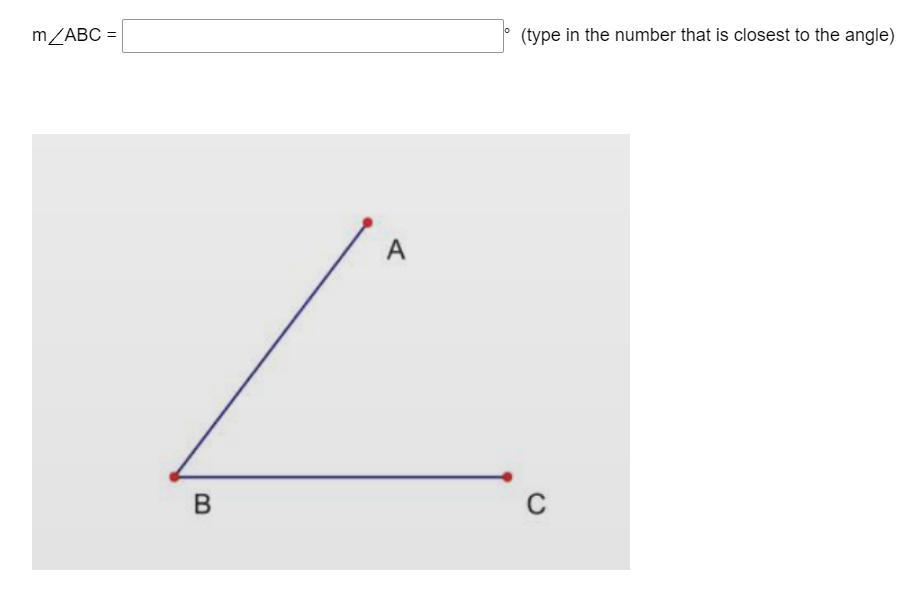Click the angle symbol in the m∠ABC label
Screen dimensions: 915x590
55,37
